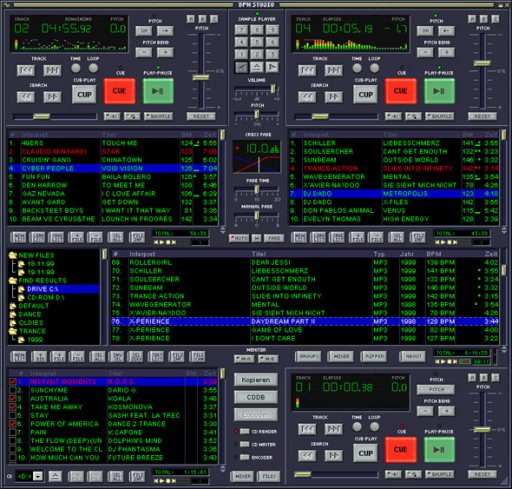Check the box for track 2 Sunchyme
Screen dimensions: 512x489
point(12,390)
